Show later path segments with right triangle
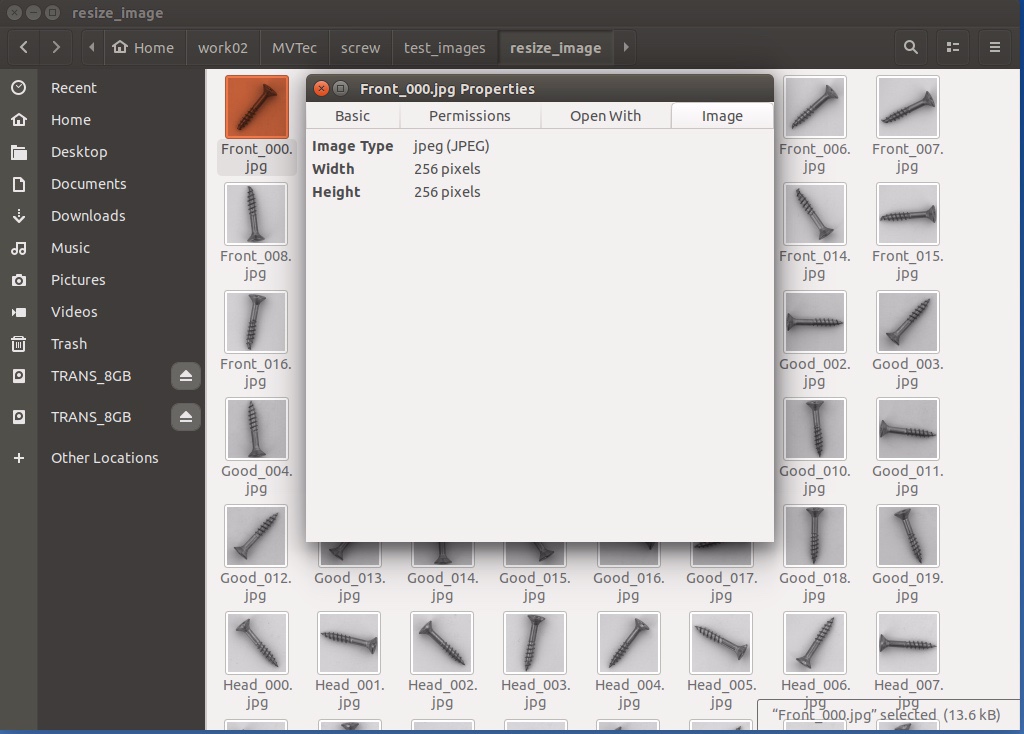This screenshot has height=734, width=1024. click(x=626, y=47)
